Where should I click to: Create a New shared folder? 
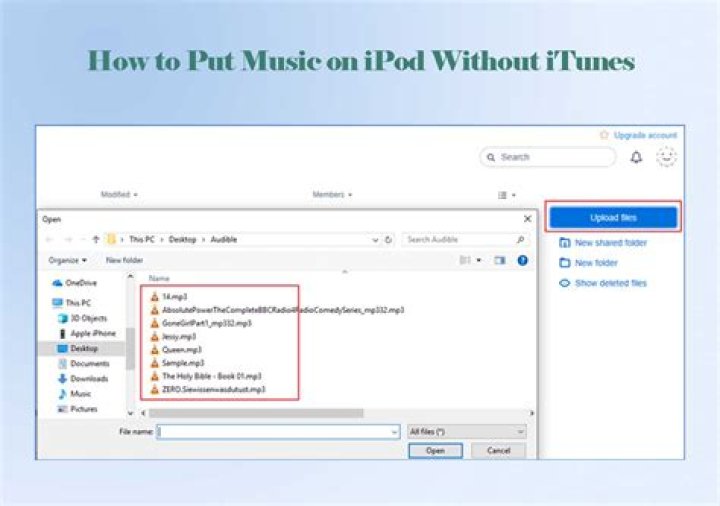point(611,243)
